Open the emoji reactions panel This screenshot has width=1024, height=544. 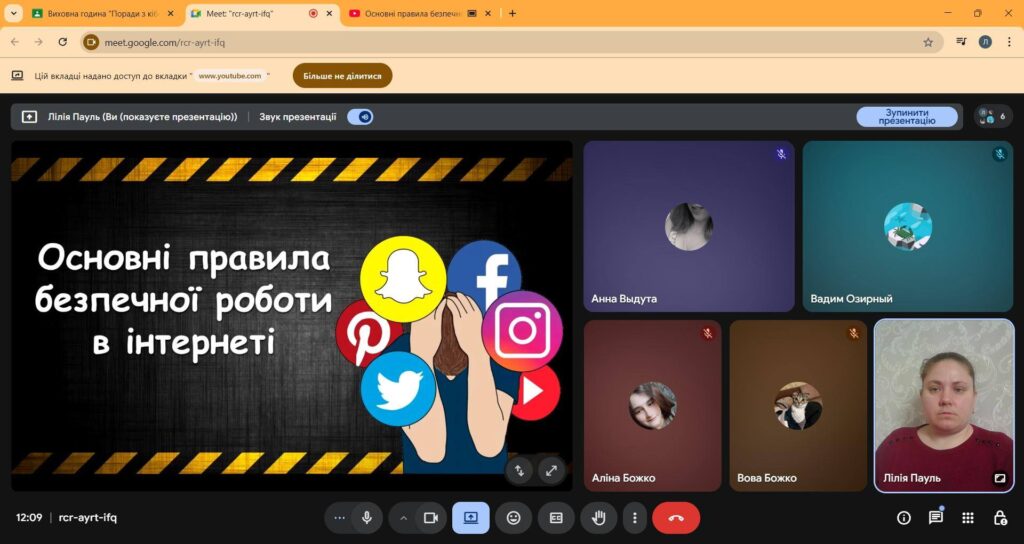[514, 518]
